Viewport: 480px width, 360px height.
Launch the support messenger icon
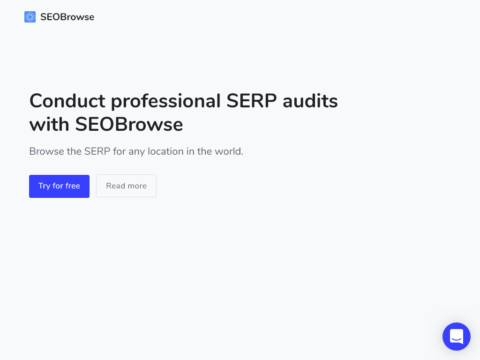(x=456, y=336)
